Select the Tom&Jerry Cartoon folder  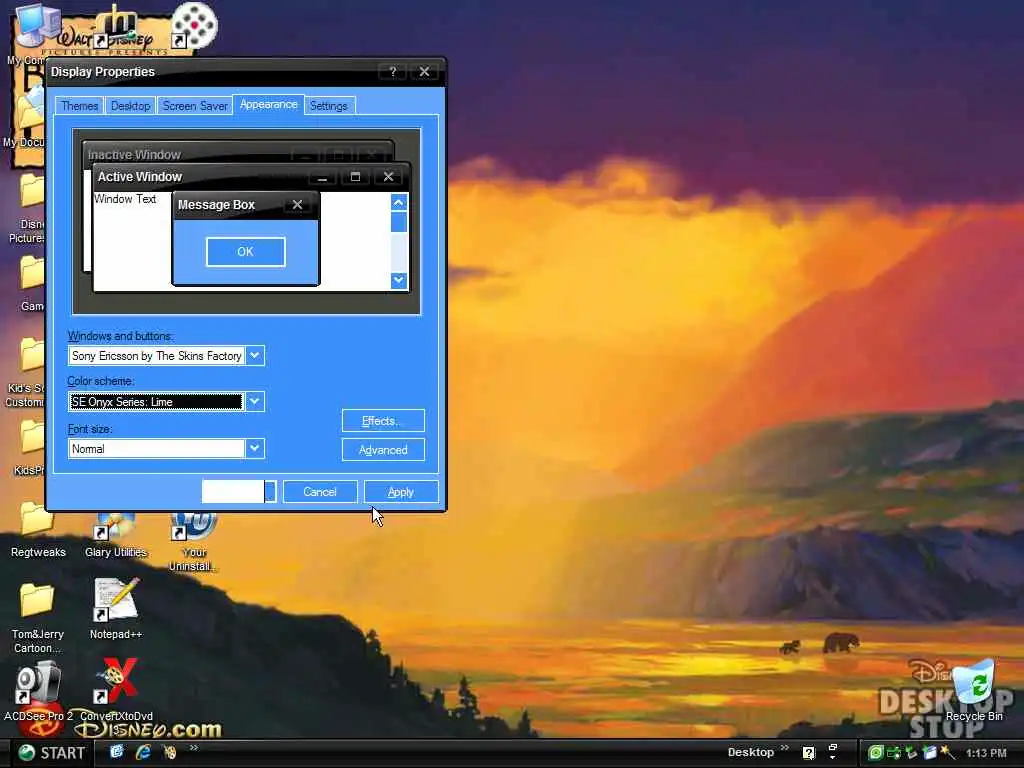coord(37,618)
